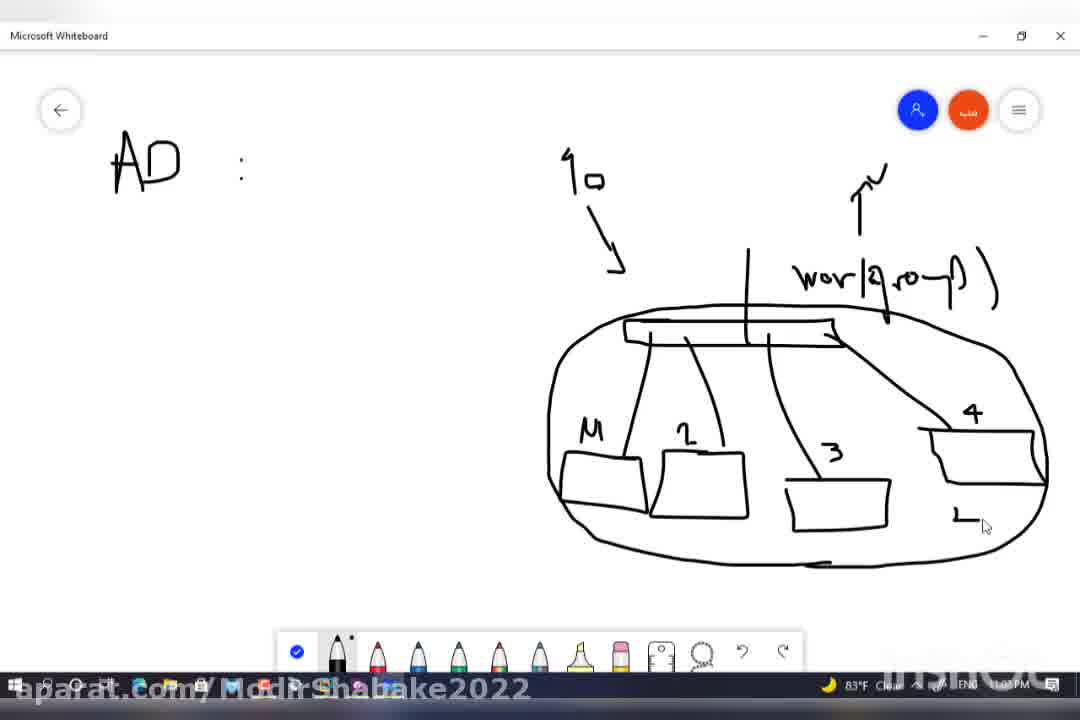This screenshot has height=720, width=1080.
Task: Toggle the ruler tool
Action: coord(661,655)
